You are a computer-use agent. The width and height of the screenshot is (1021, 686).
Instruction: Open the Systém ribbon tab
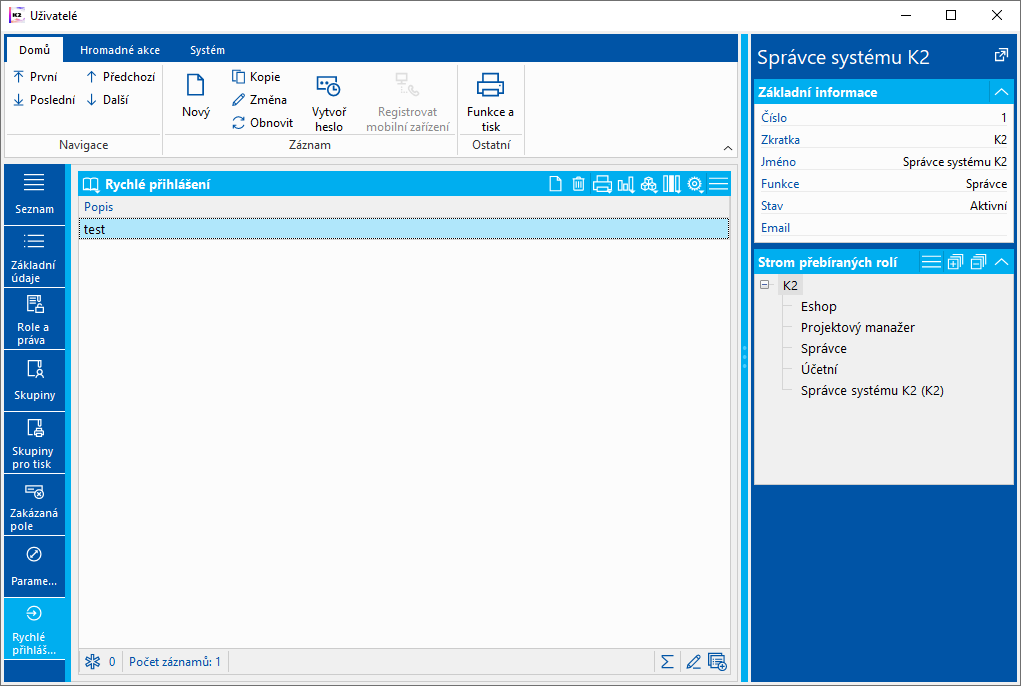click(207, 50)
